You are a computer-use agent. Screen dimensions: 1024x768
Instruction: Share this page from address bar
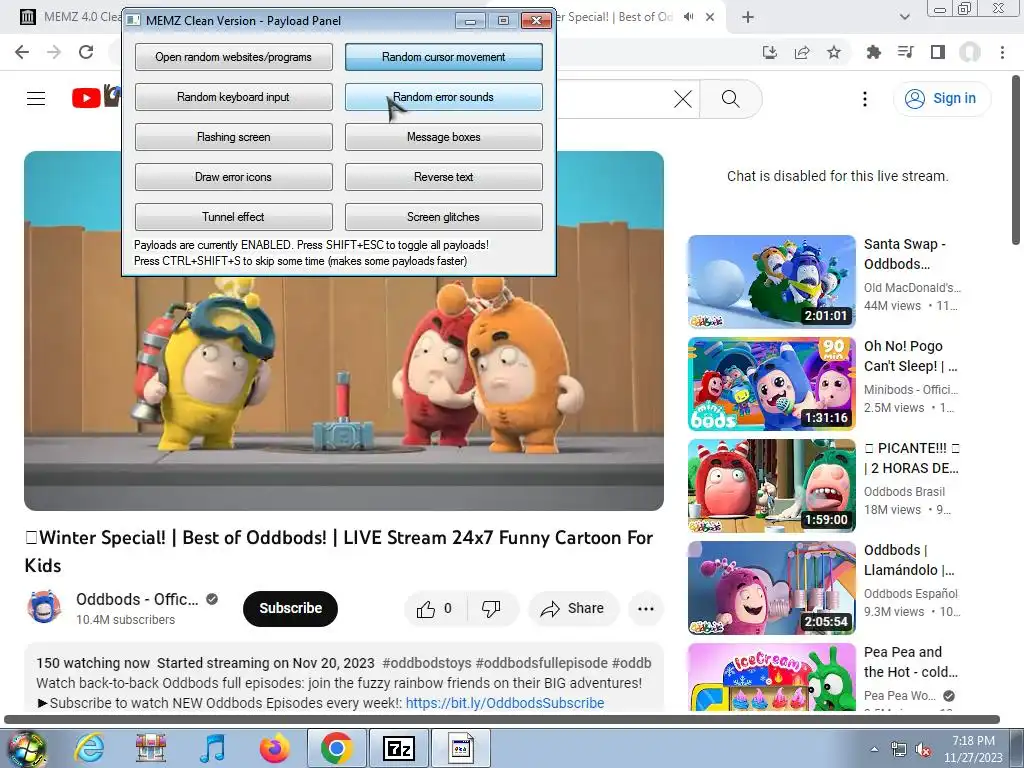[802, 52]
